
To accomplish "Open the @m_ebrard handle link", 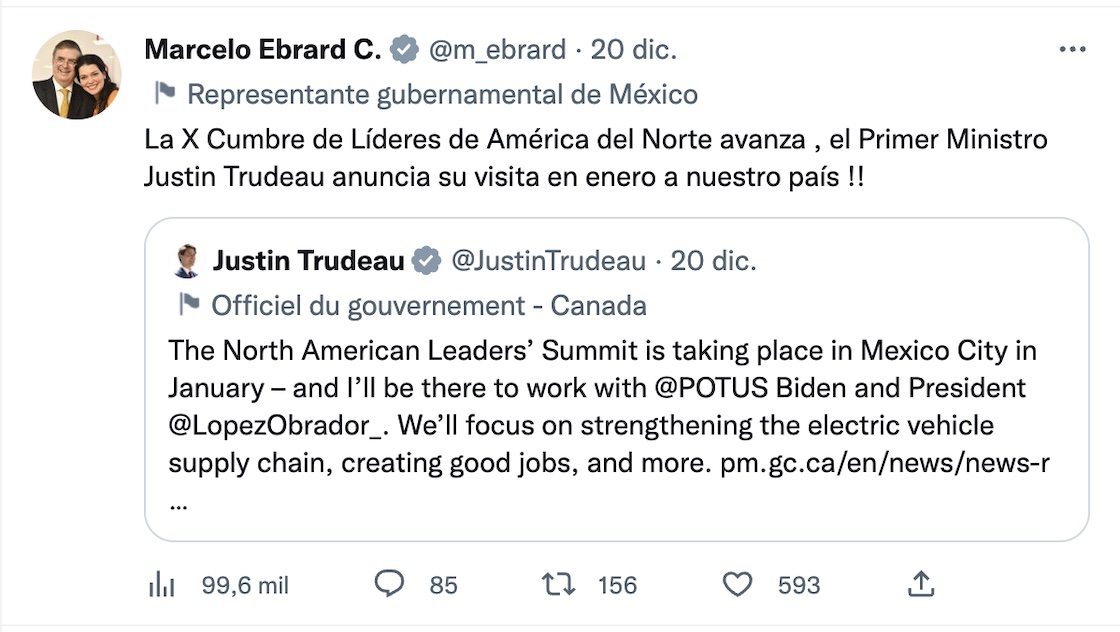I will click(x=496, y=49).
